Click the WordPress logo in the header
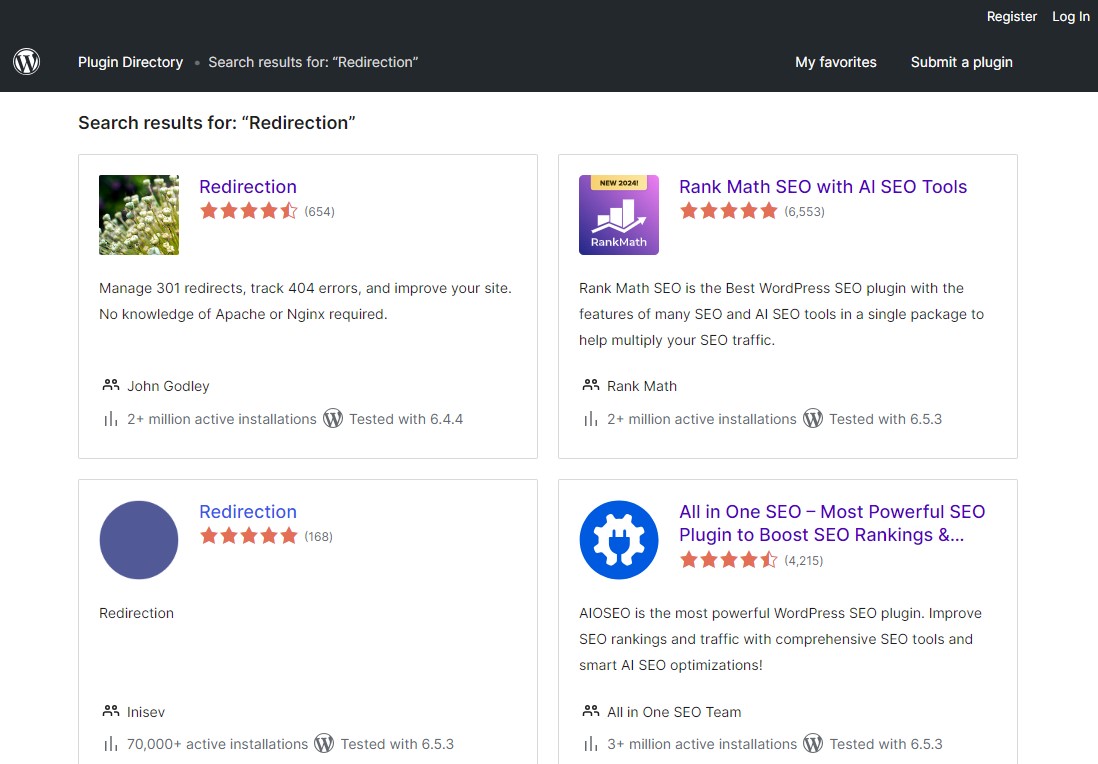The width and height of the screenshot is (1098, 764). [x=27, y=62]
